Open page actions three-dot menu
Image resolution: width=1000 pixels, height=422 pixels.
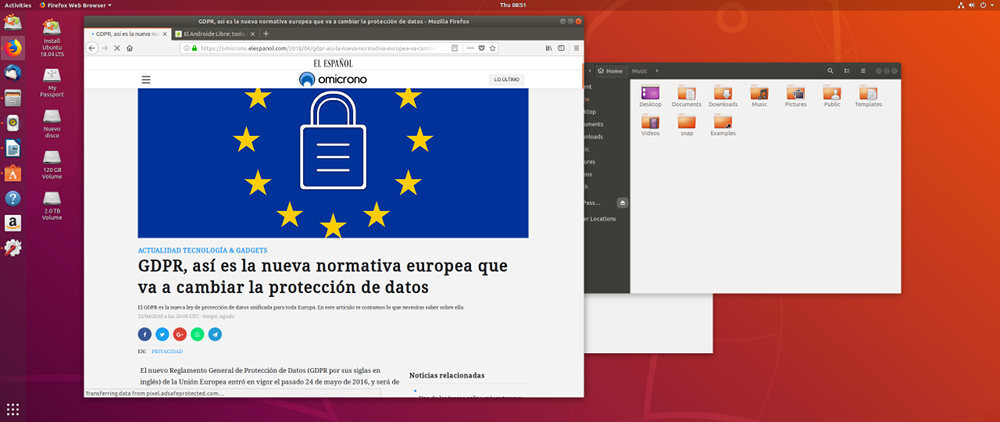[x=471, y=48]
